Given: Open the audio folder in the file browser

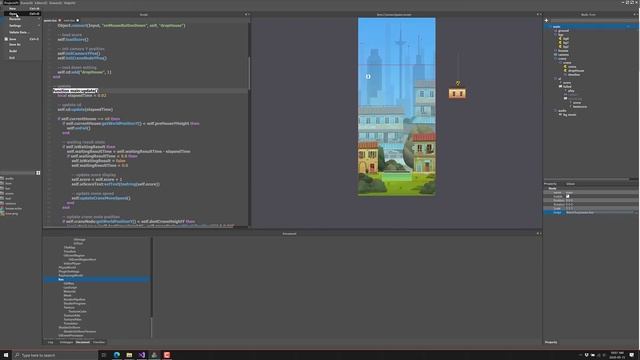Looking at the screenshot, I should coord(9,178).
